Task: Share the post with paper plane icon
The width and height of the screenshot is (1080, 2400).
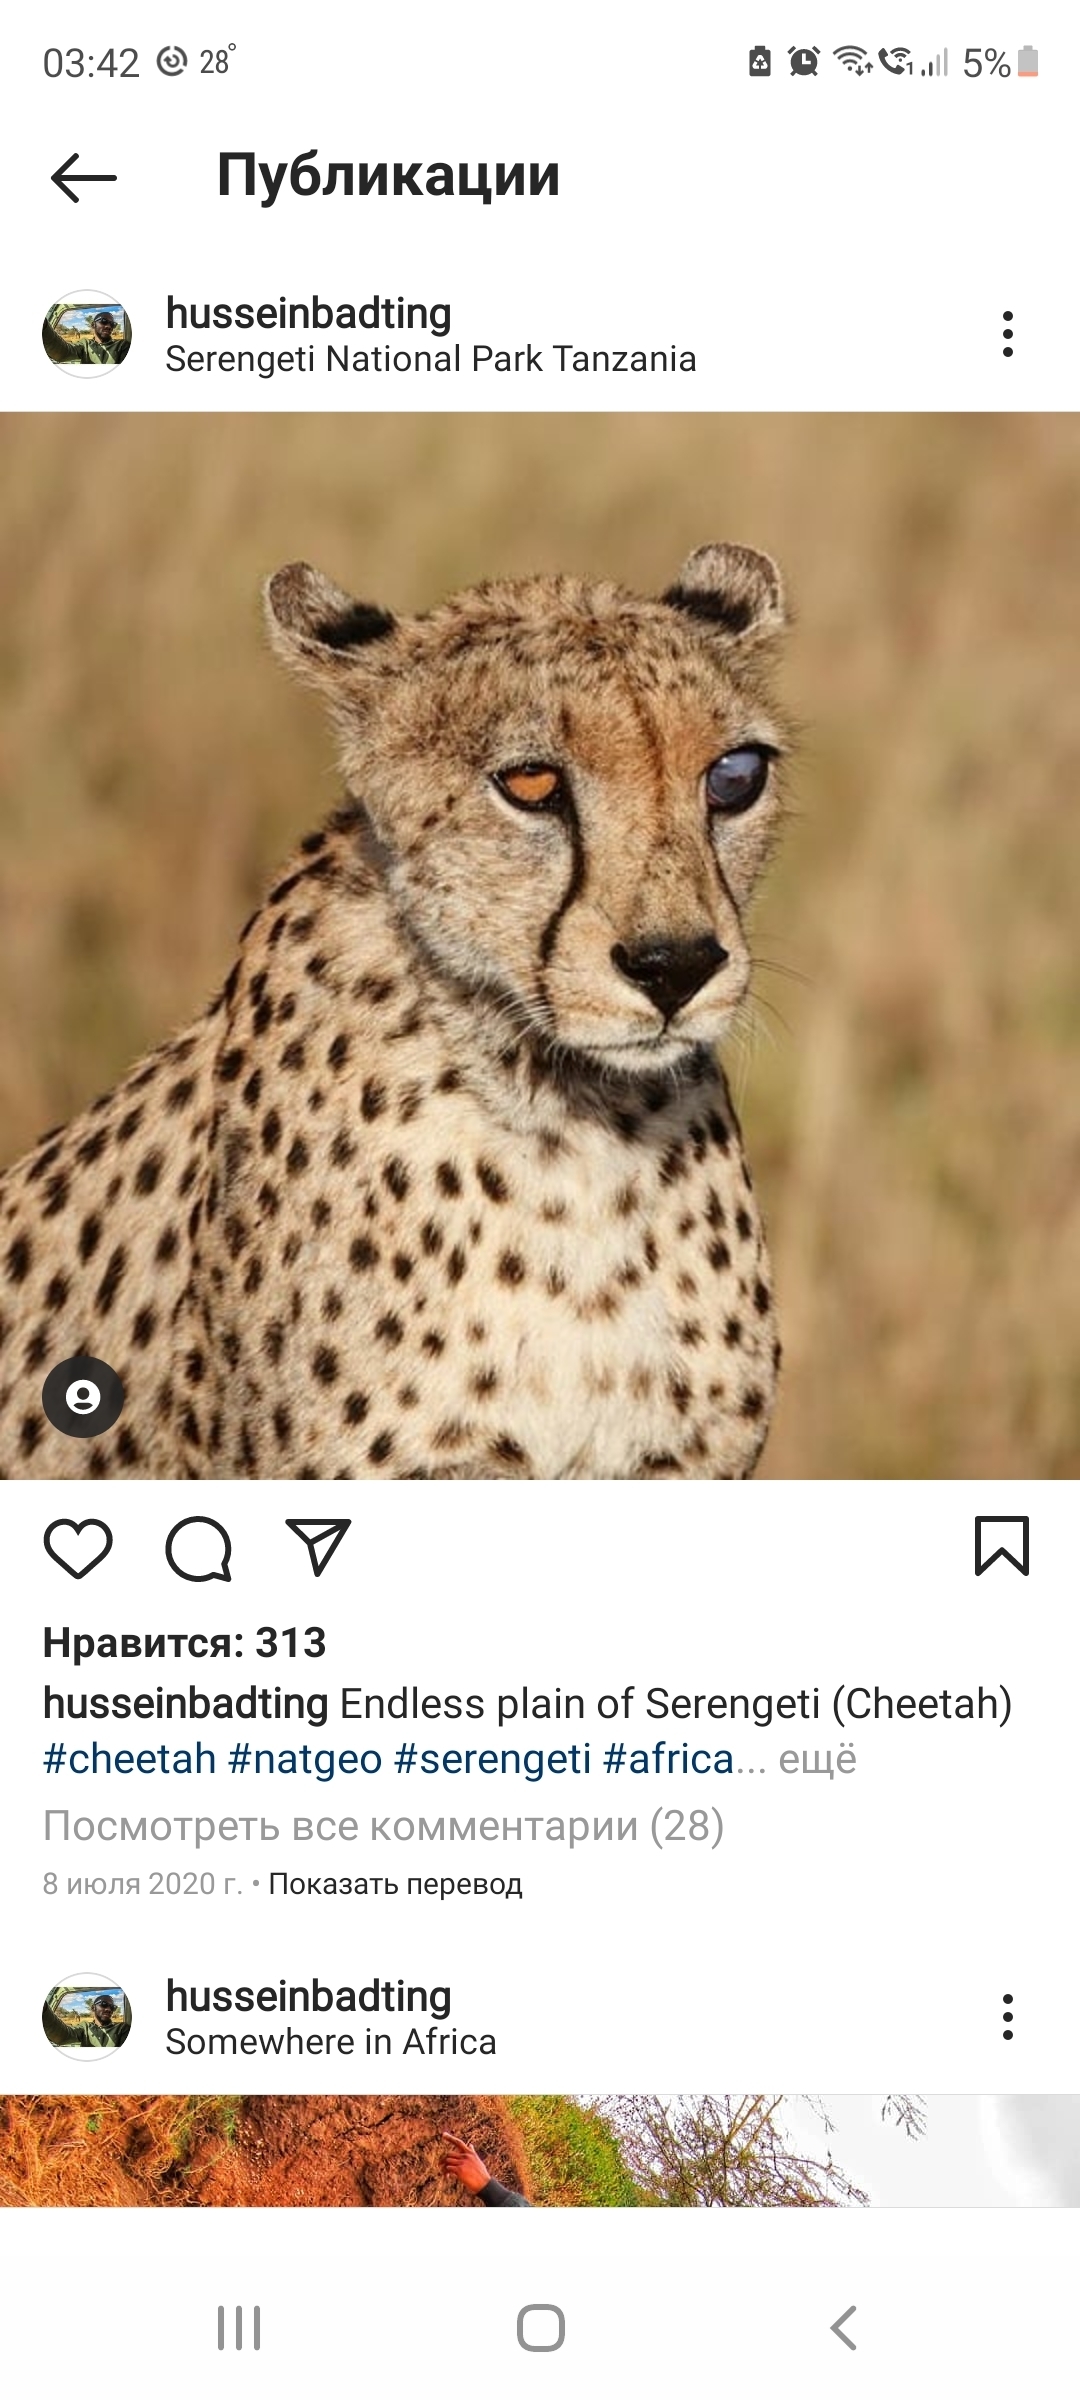Action: (318, 1547)
